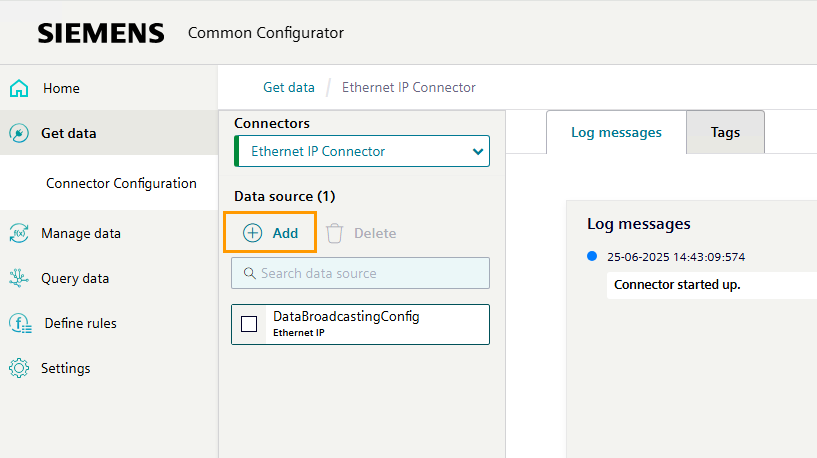
Task: Click the Home house icon in the sidebar
Action: (19, 88)
